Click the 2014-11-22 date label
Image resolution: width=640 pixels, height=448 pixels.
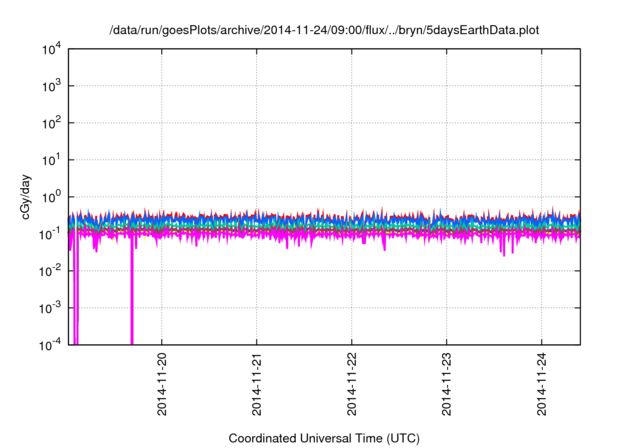(352, 384)
